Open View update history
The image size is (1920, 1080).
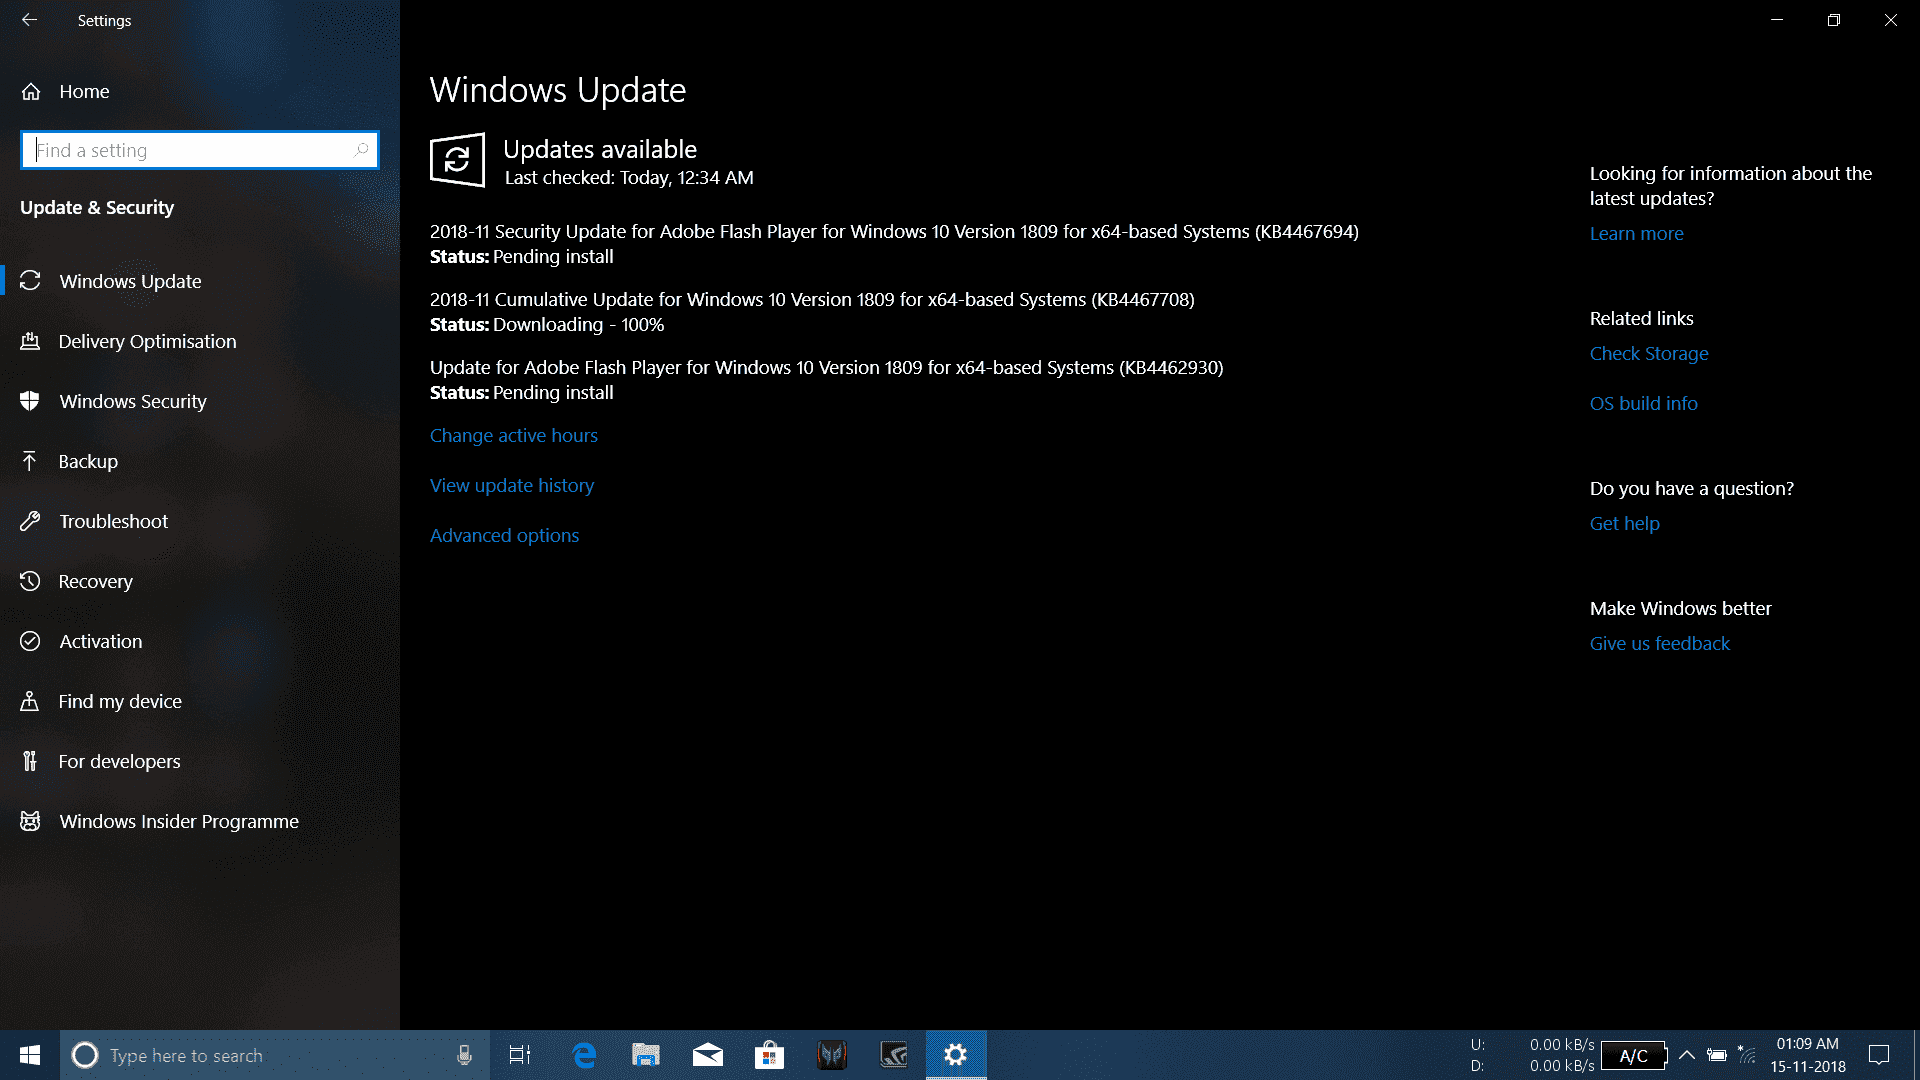[x=512, y=486]
